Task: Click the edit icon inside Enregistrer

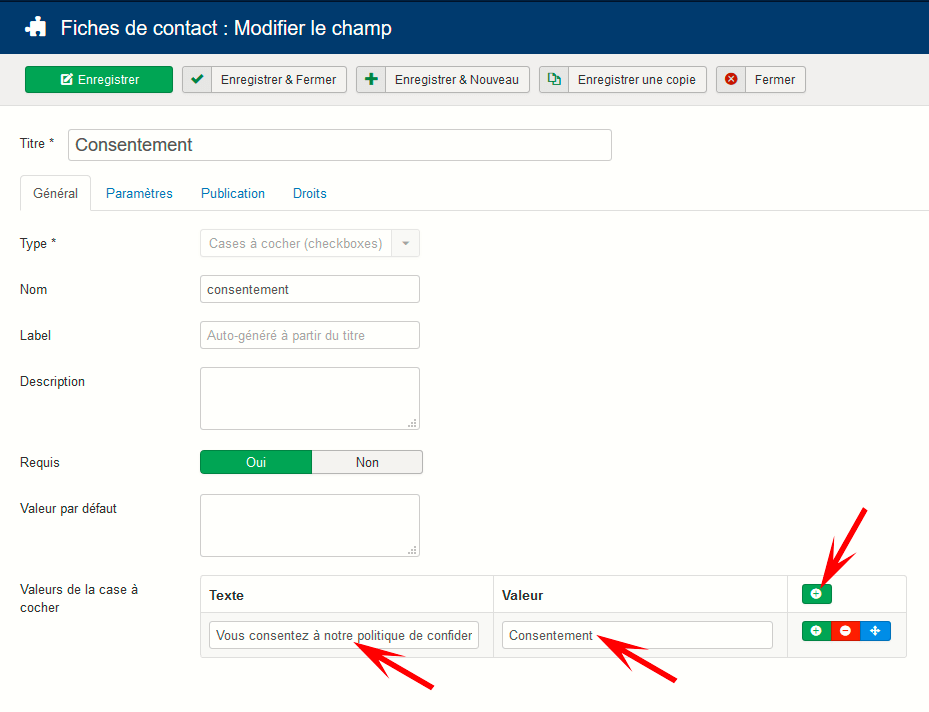Action: click(x=67, y=79)
